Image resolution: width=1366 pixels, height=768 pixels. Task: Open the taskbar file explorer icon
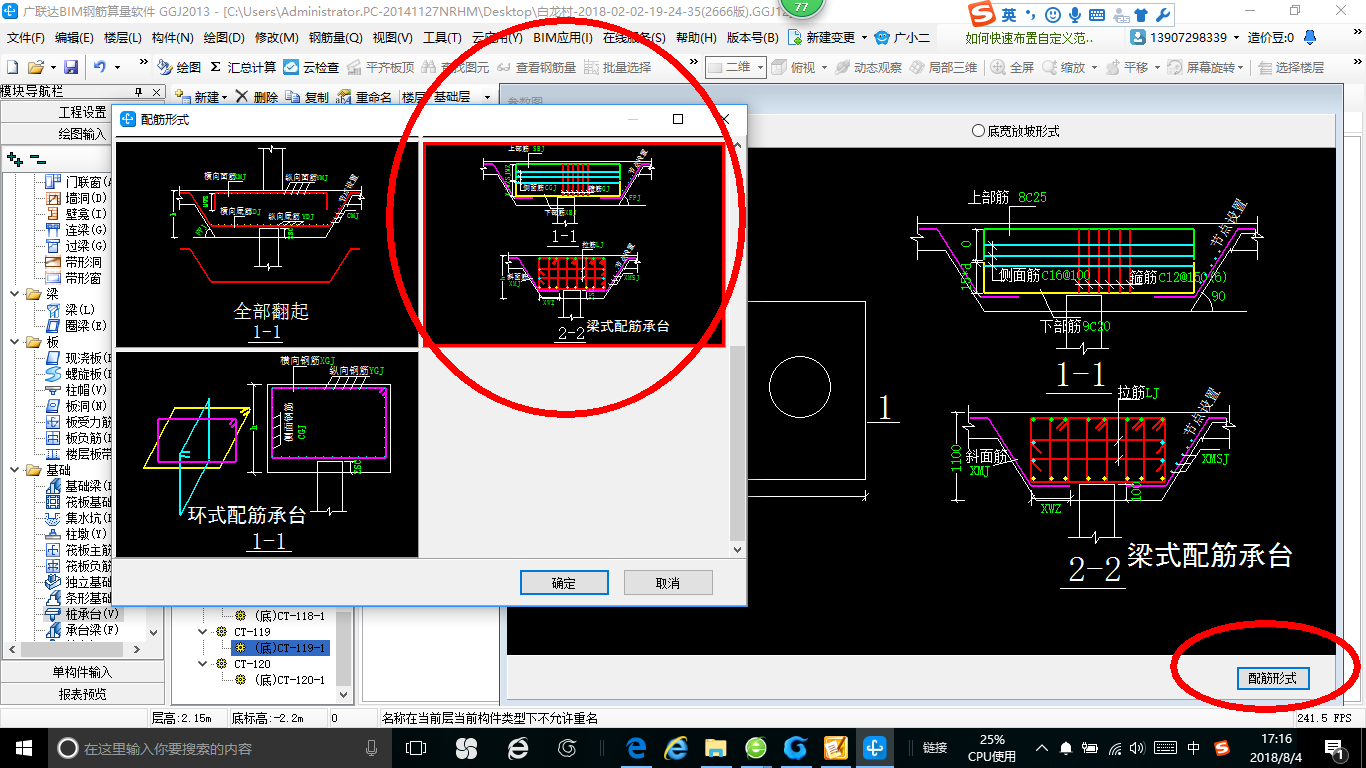coord(715,748)
